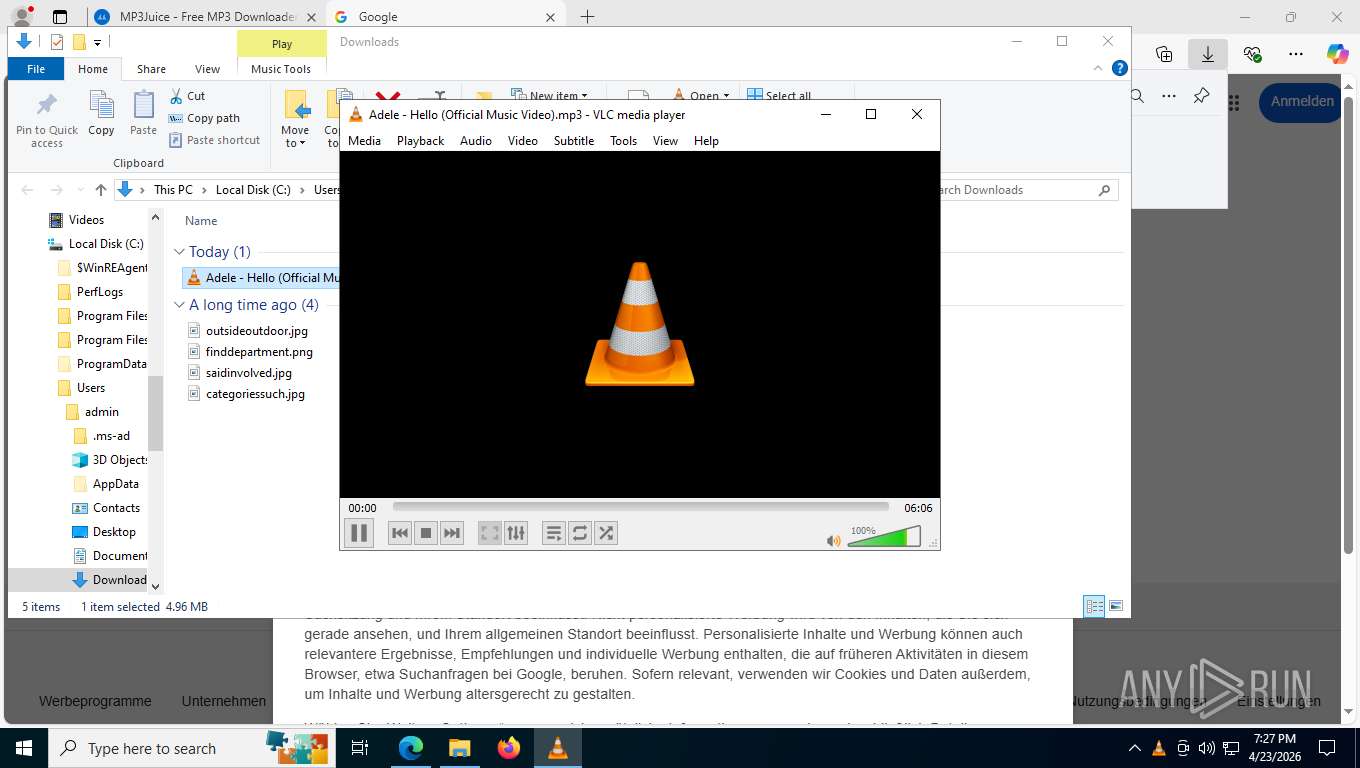The image size is (1360, 768).
Task: Collapse Explorer ribbon chevron
Action: [x=1100, y=69]
